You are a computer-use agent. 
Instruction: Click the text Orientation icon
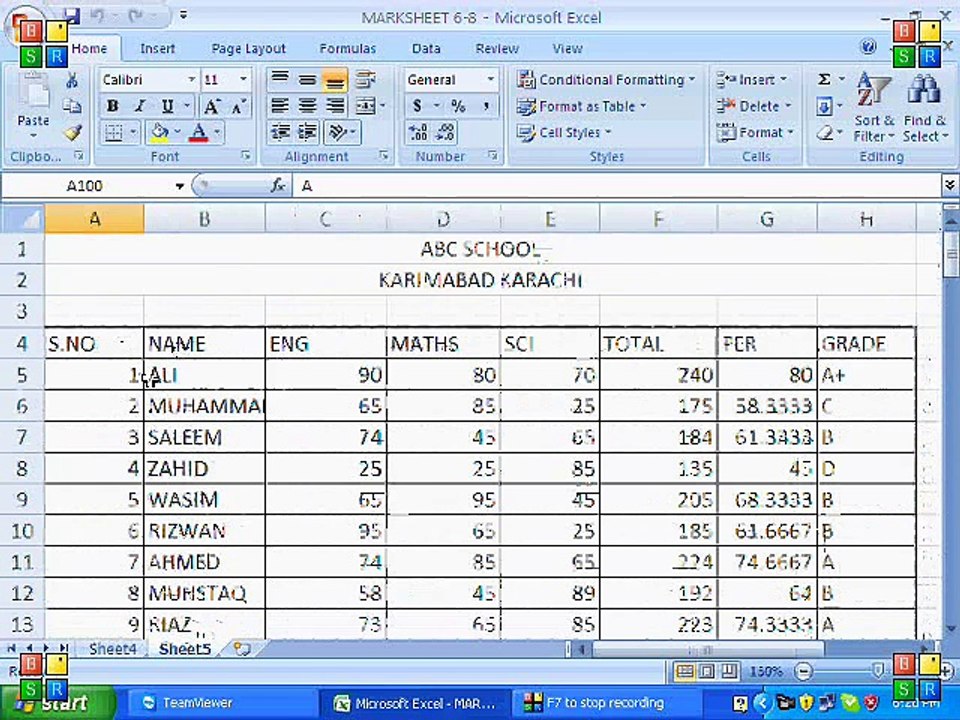pyautogui.click(x=339, y=132)
